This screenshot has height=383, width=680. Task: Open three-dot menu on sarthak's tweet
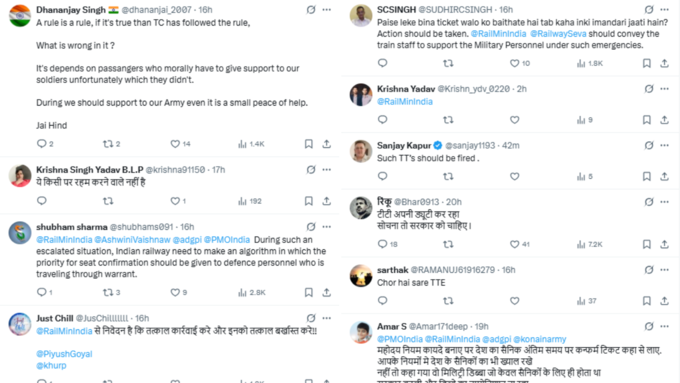[x=664, y=270]
